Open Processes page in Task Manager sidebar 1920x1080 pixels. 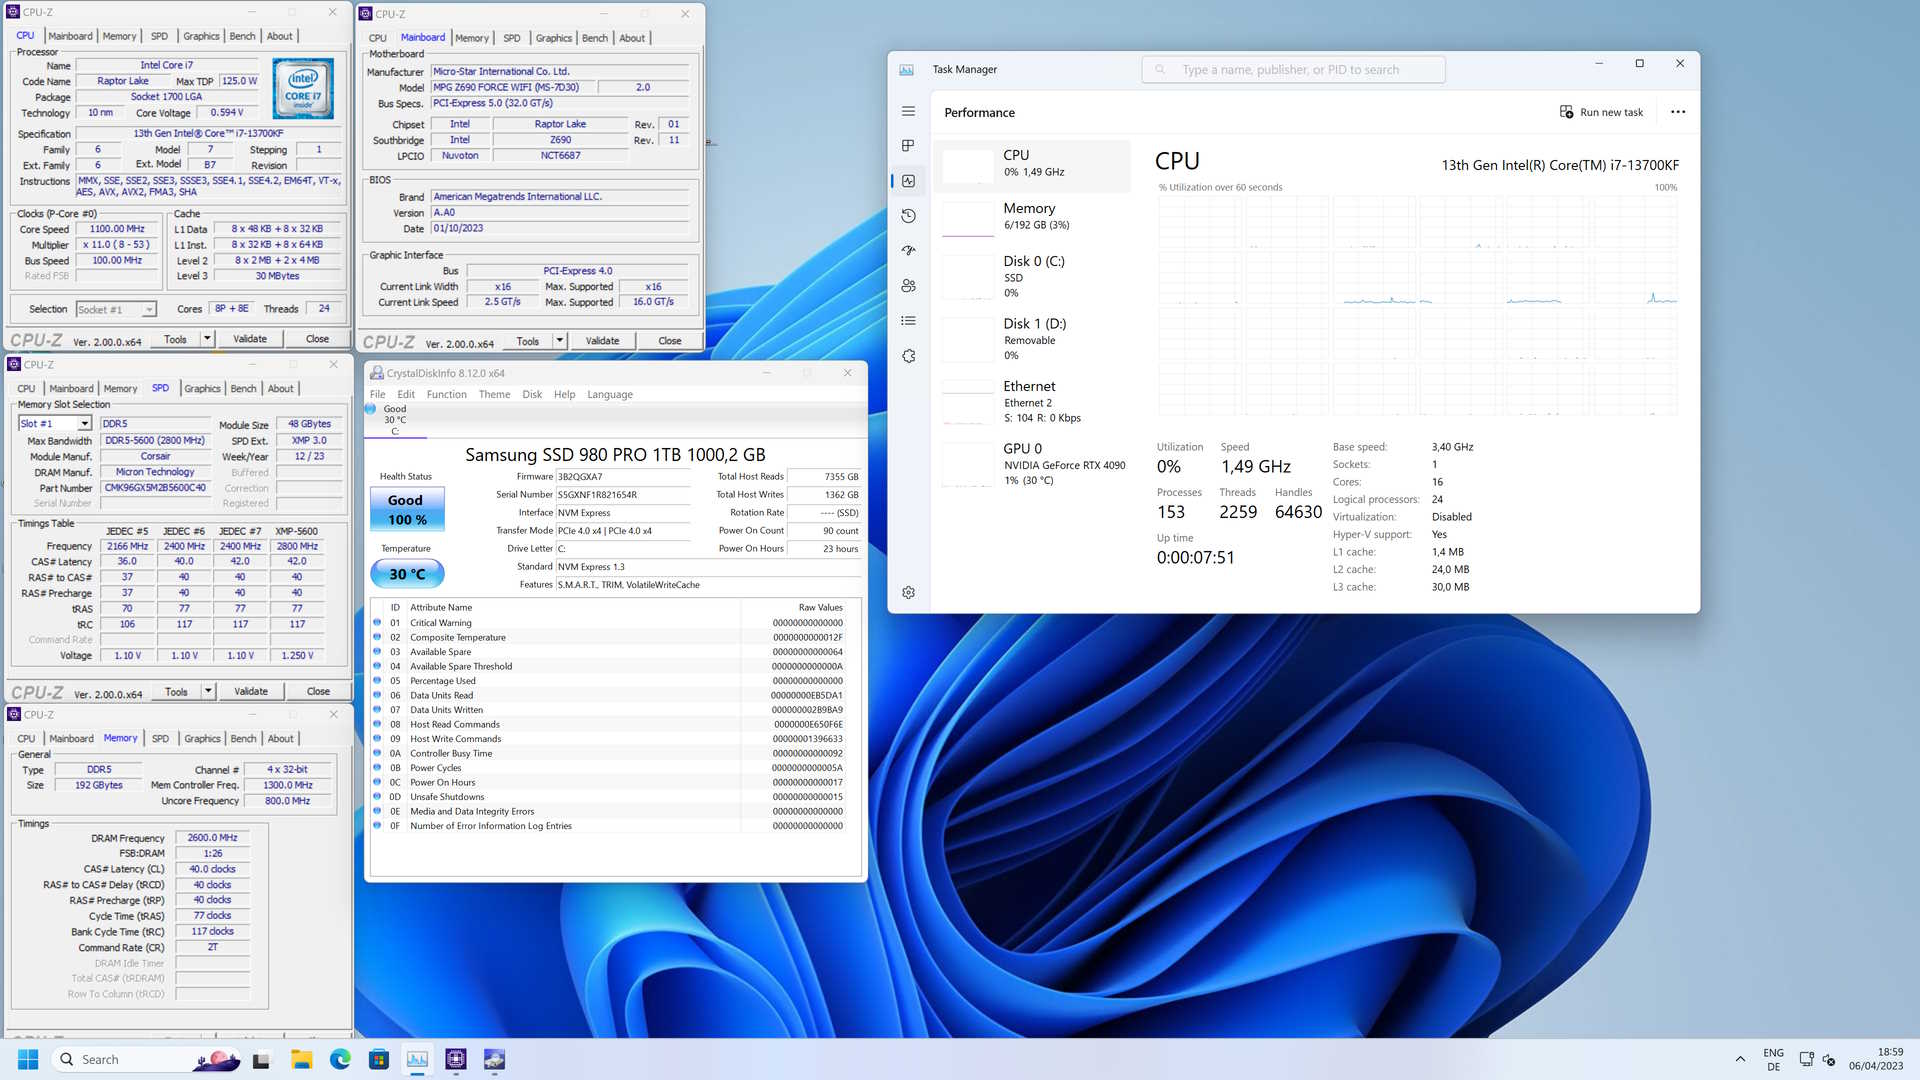click(908, 146)
